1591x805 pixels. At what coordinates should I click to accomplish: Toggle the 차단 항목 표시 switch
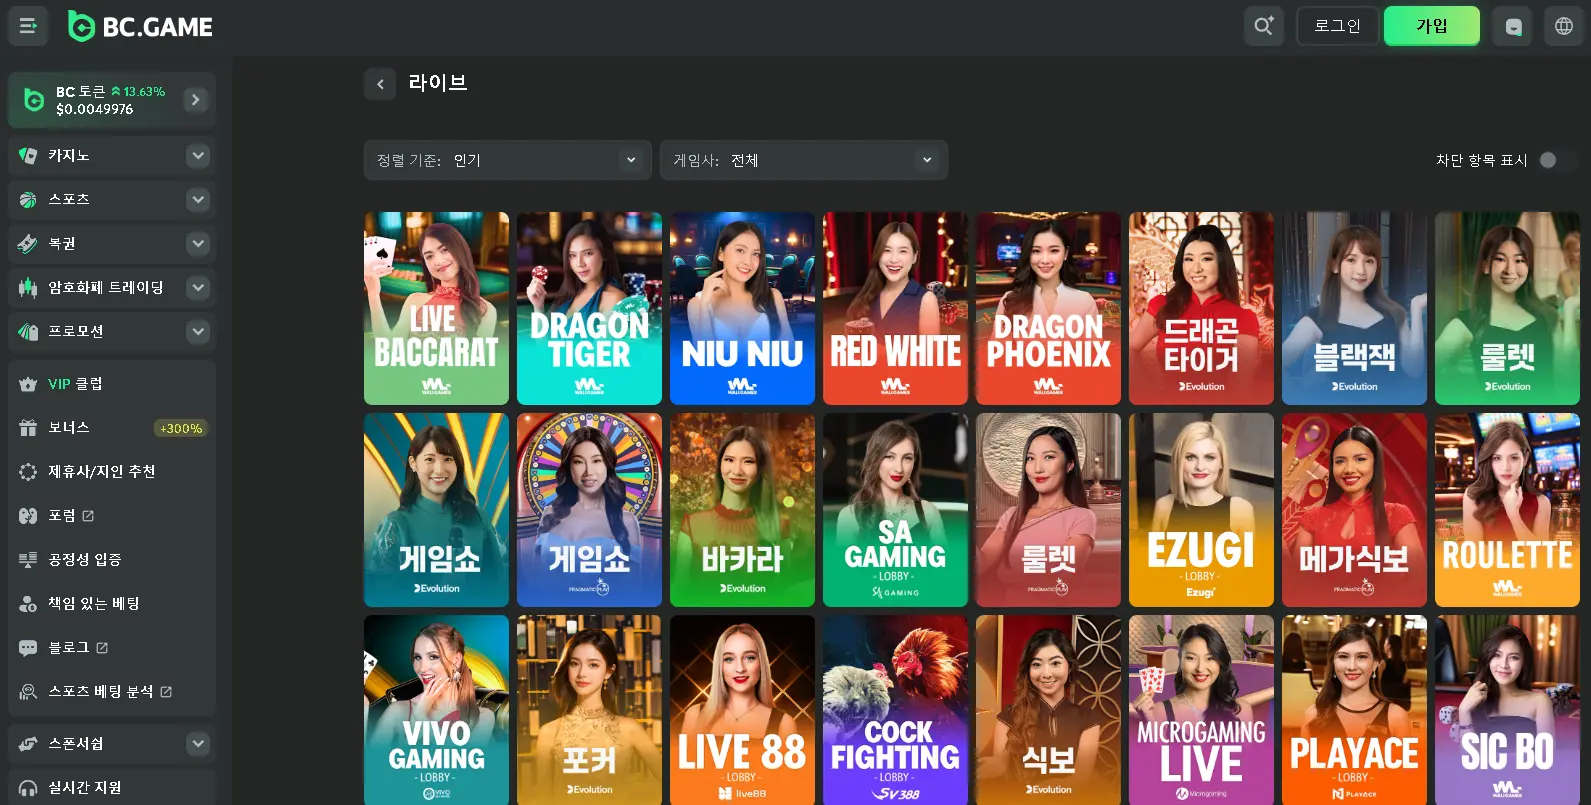(x=1555, y=160)
